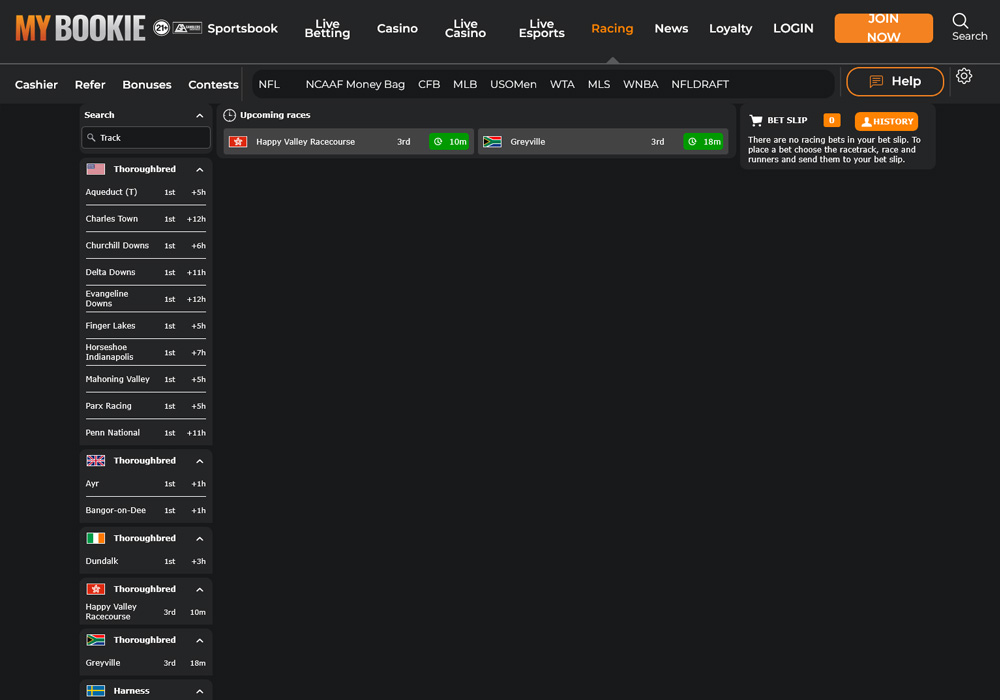Click the South Africa flag beside Greyville
Screen dimensions: 1000x700
(x=492, y=141)
